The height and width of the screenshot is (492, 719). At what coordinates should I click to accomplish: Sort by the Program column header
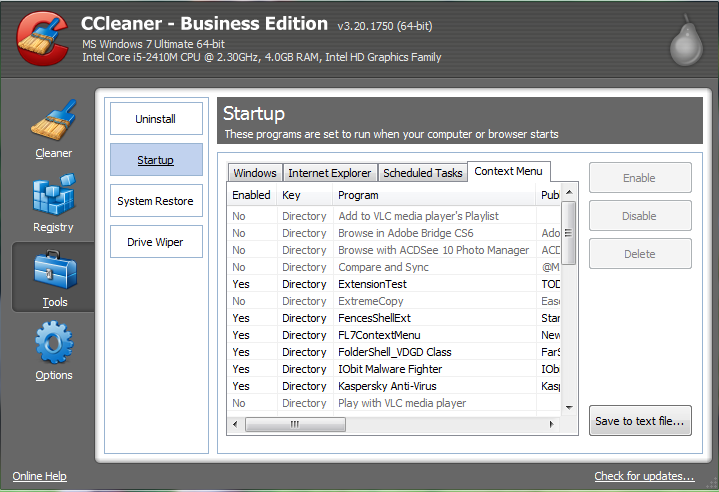[434, 195]
